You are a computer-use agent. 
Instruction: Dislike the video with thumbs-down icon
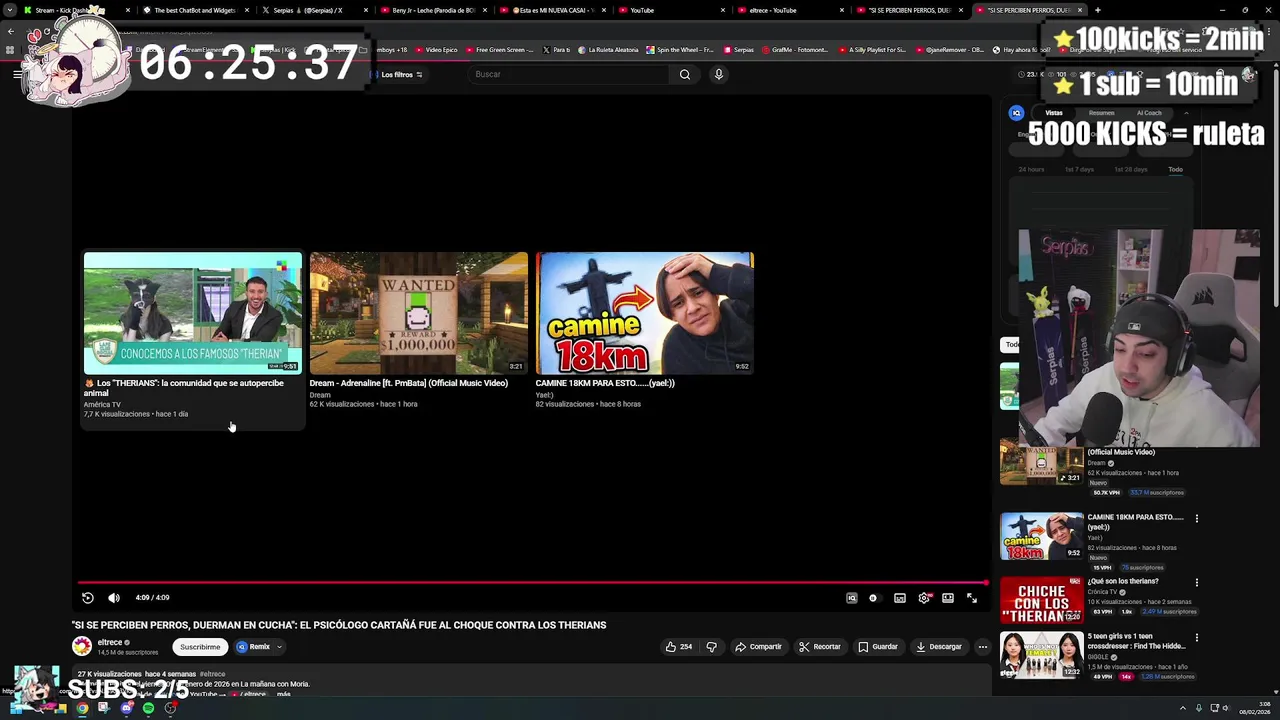pos(711,647)
